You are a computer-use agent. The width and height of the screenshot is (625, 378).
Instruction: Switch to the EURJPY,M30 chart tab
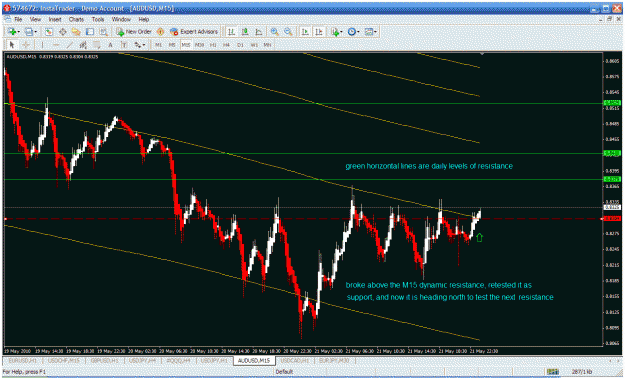[x=334, y=360]
